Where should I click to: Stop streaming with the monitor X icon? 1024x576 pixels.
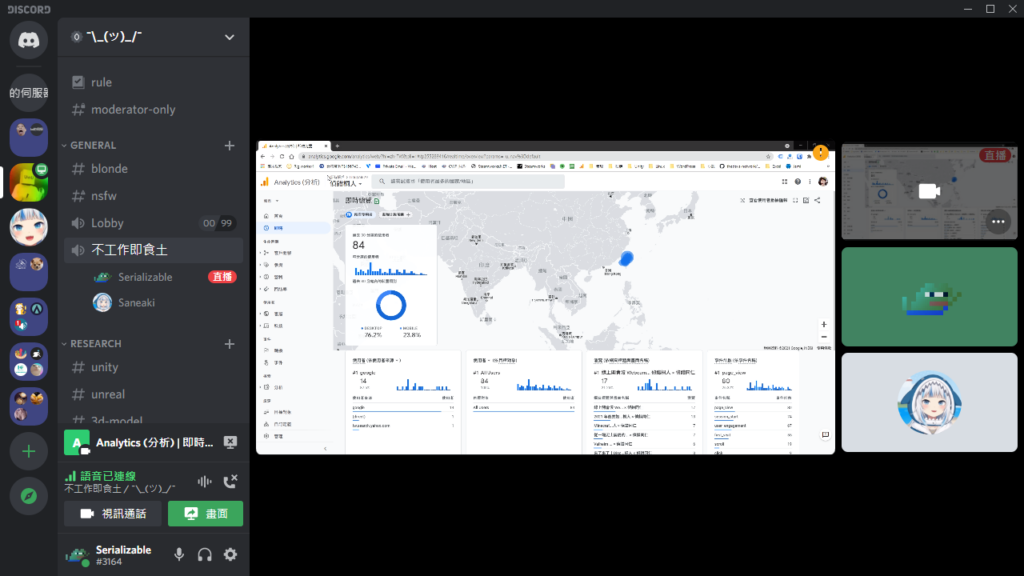click(x=230, y=442)
